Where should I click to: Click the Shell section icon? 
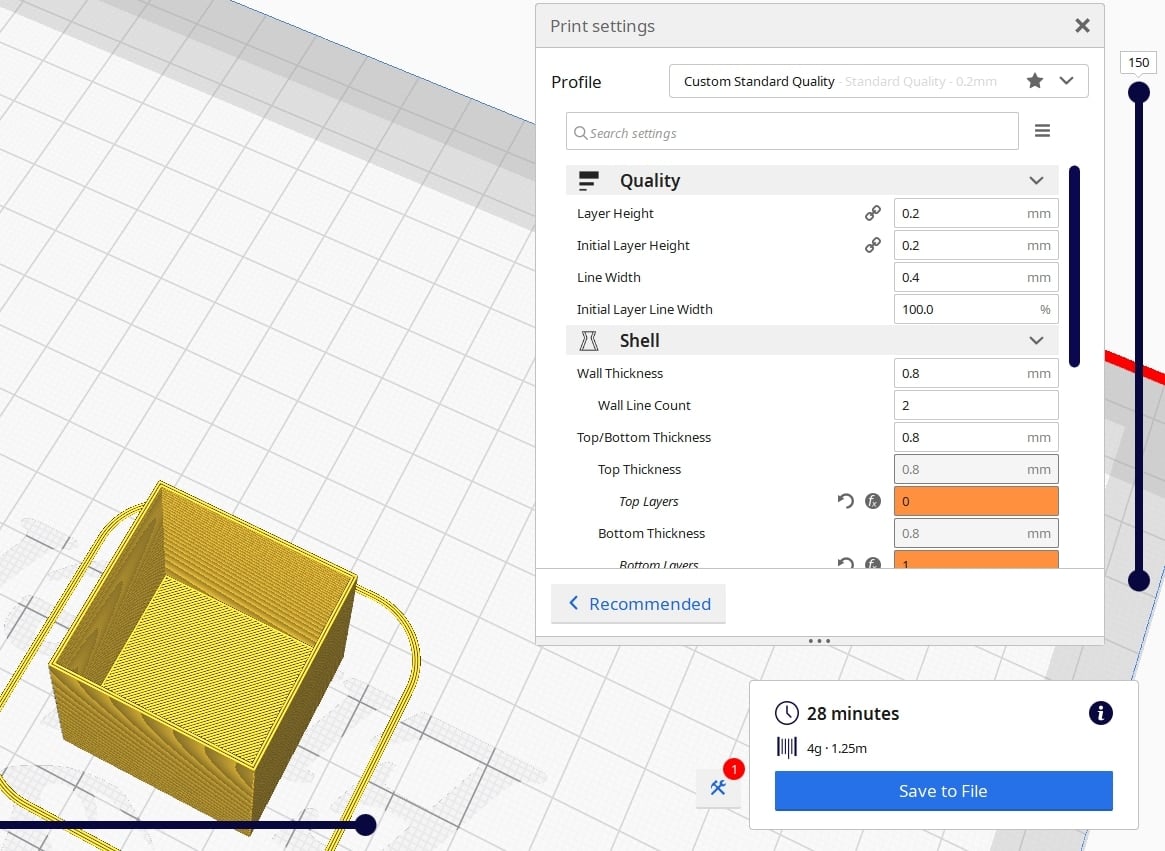tap(588, 340)
